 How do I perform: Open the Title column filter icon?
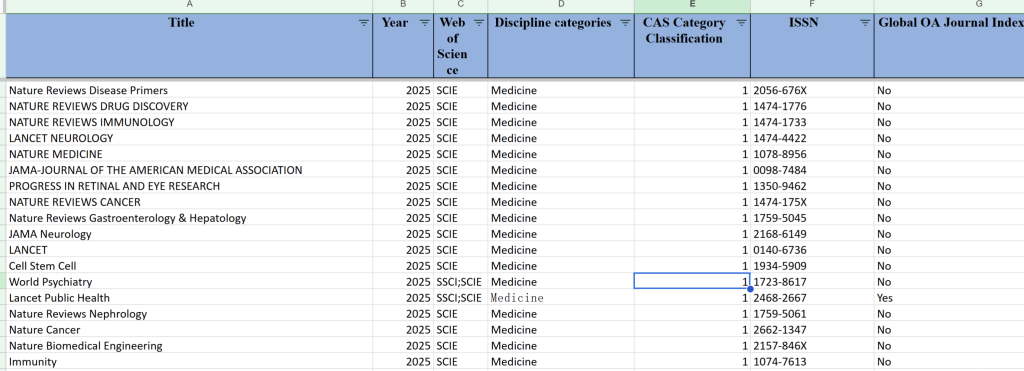point(364,23)
